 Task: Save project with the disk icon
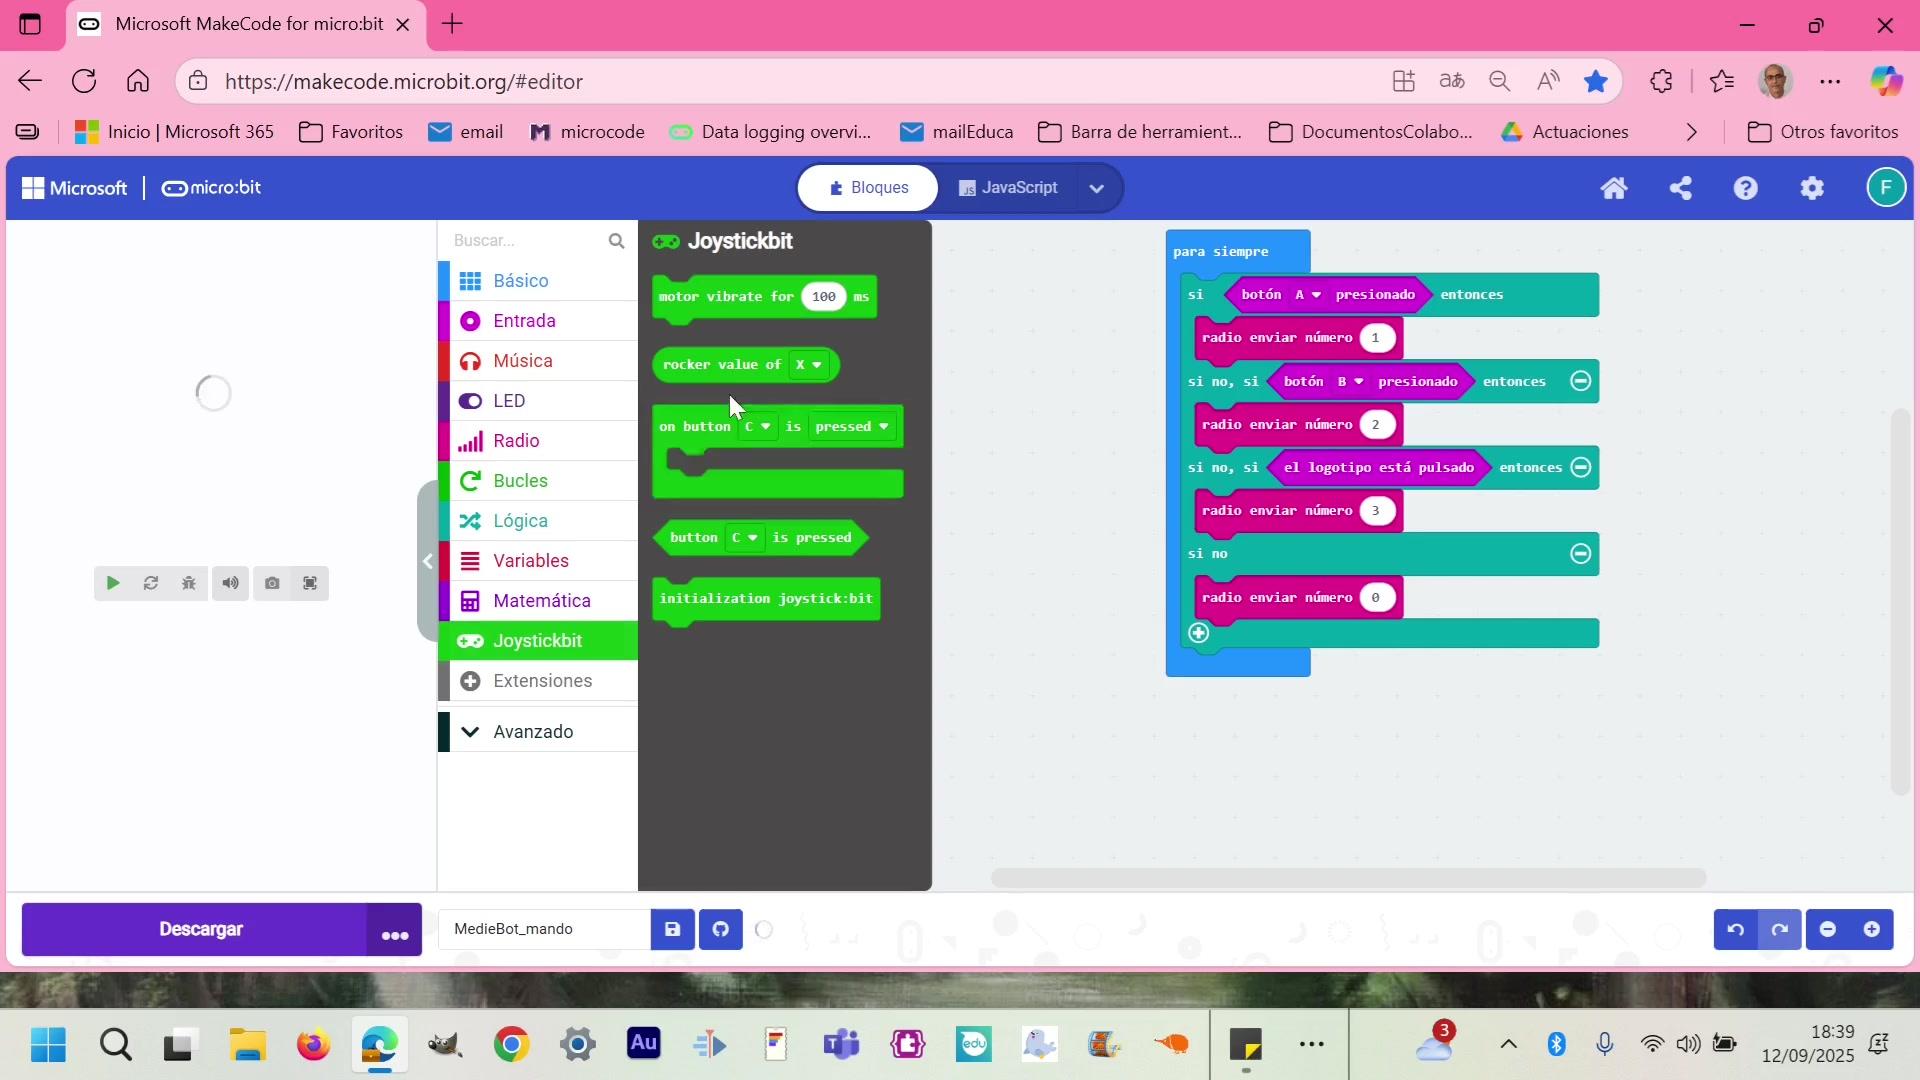[x=672, y=930]
